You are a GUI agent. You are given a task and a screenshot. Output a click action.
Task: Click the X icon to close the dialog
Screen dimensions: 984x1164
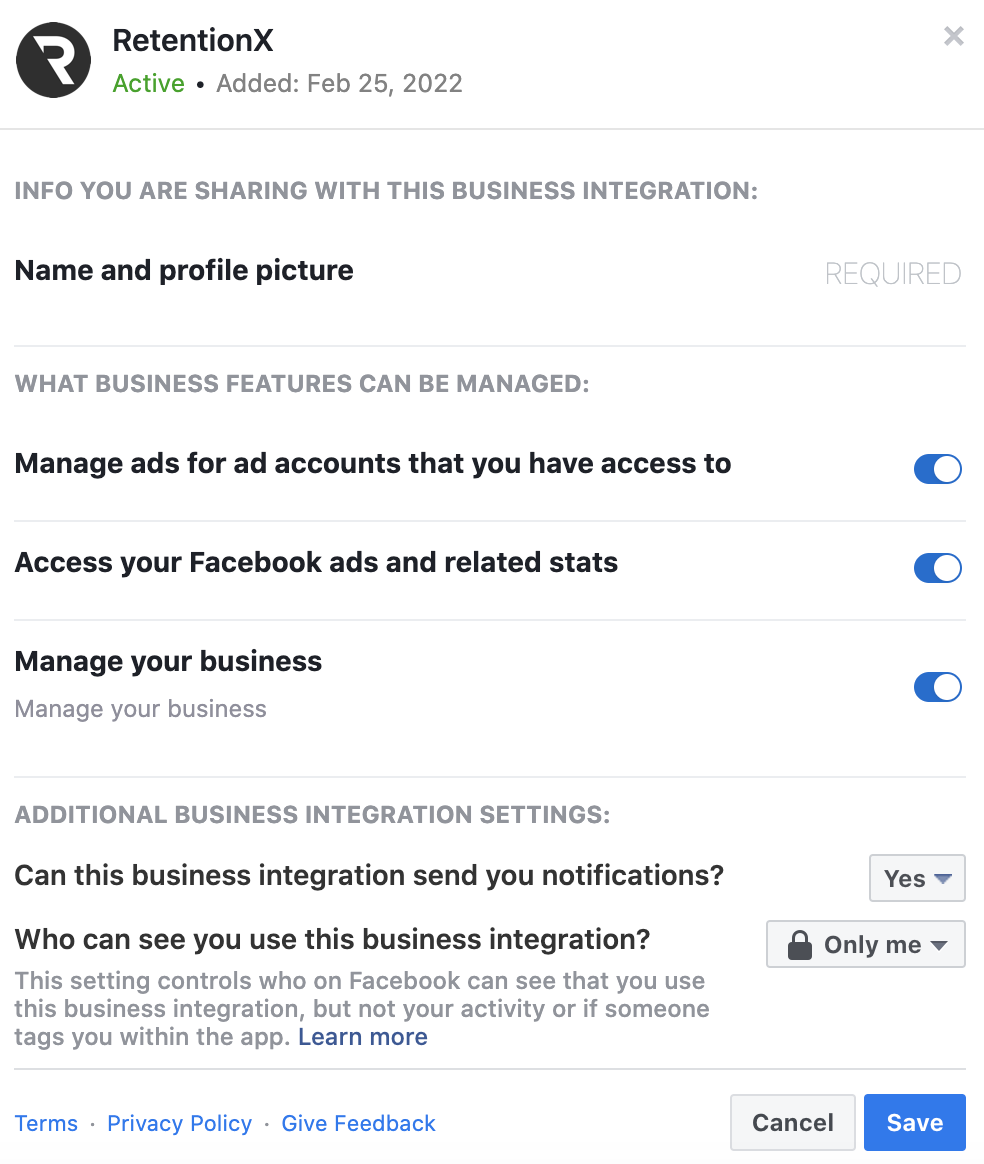(953, 36)
